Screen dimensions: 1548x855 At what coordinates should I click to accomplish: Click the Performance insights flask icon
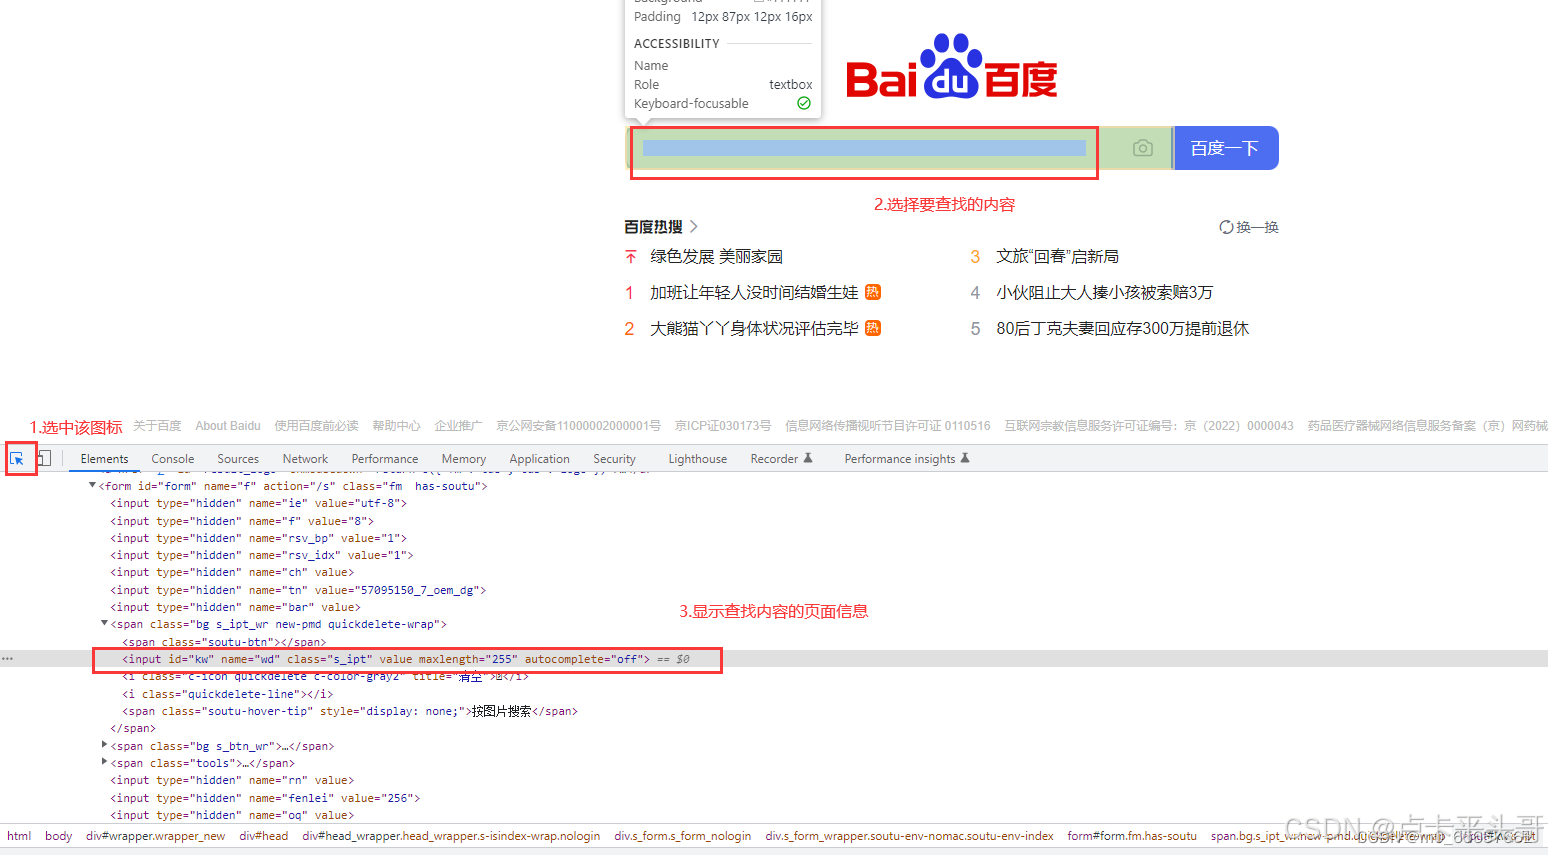click(965, 458)
